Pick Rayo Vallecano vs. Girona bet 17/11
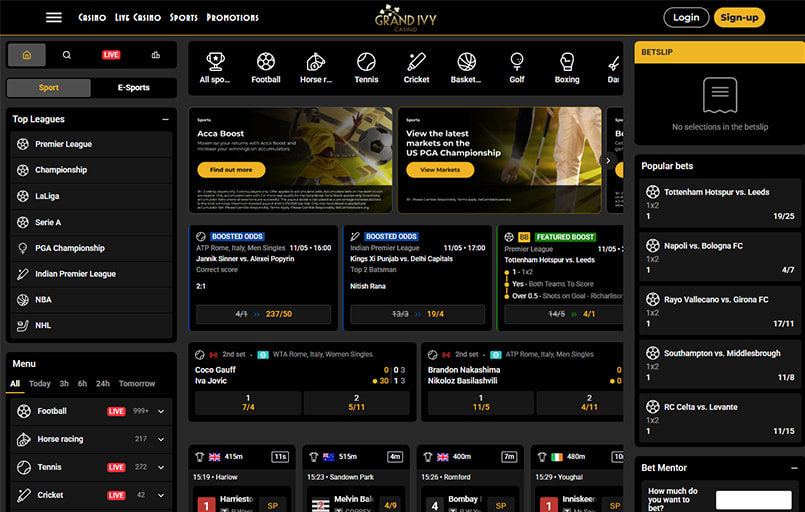This screenshot has width=805, height=512. click(x=720, y=311)
